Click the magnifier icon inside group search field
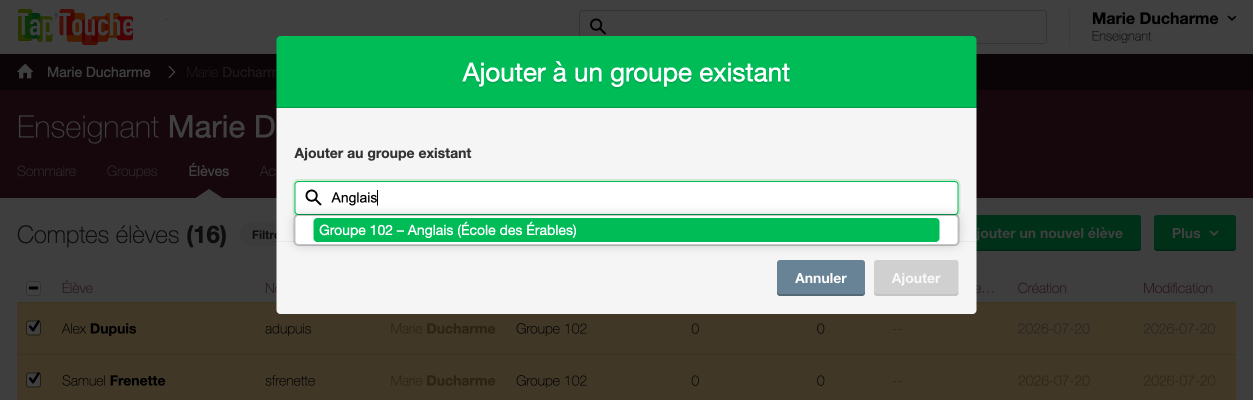 (313, 198)
